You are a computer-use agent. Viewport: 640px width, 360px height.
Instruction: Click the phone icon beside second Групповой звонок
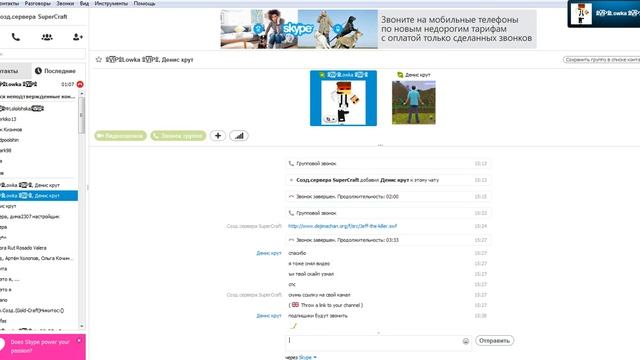coord(291,213)
